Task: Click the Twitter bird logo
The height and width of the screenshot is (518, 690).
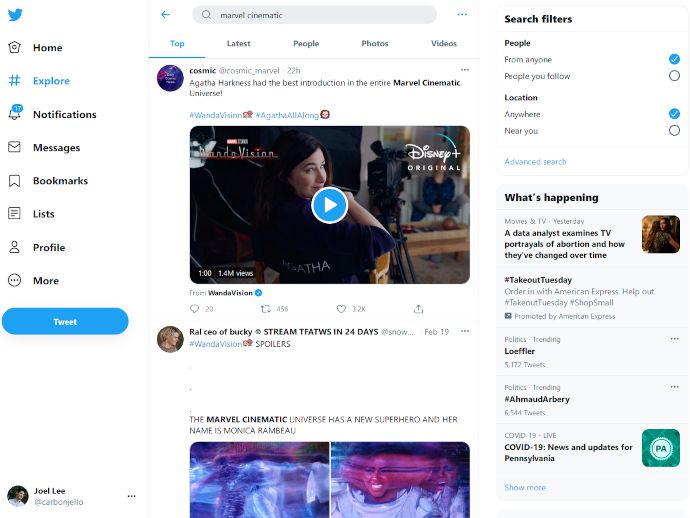Action: (15, 15)
